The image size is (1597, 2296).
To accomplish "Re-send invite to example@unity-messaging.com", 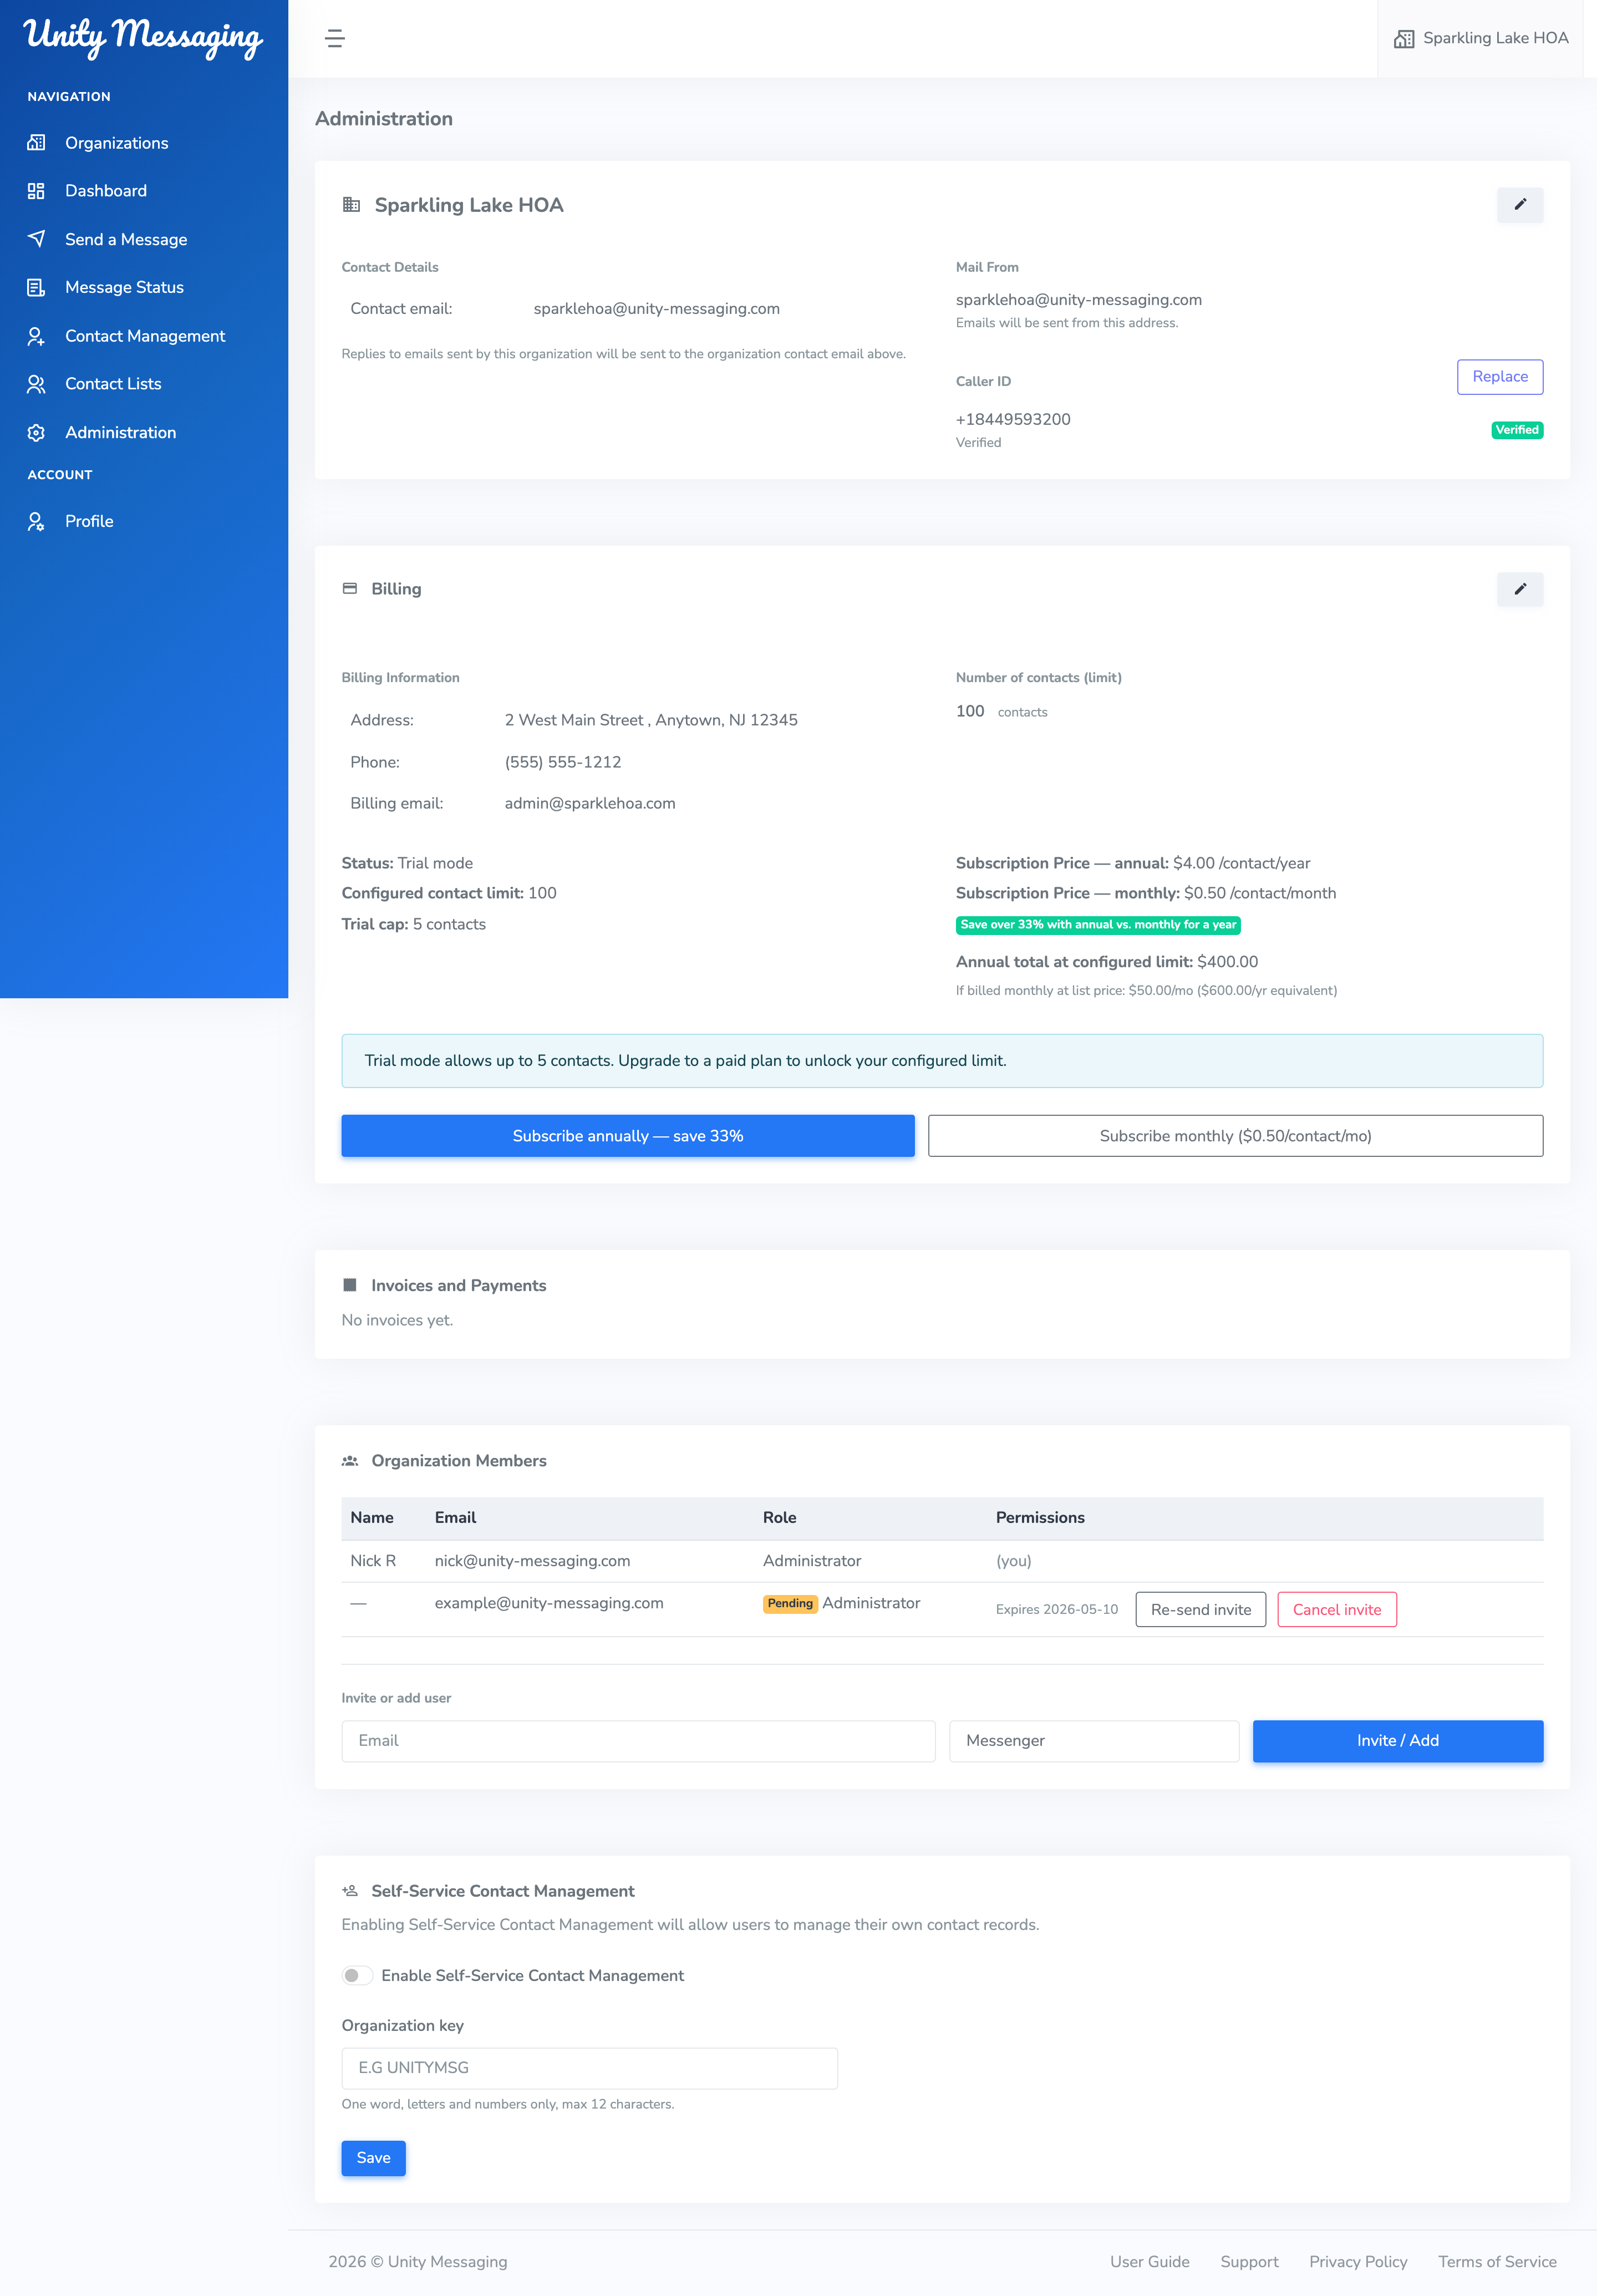I will coord(1201,1610).
